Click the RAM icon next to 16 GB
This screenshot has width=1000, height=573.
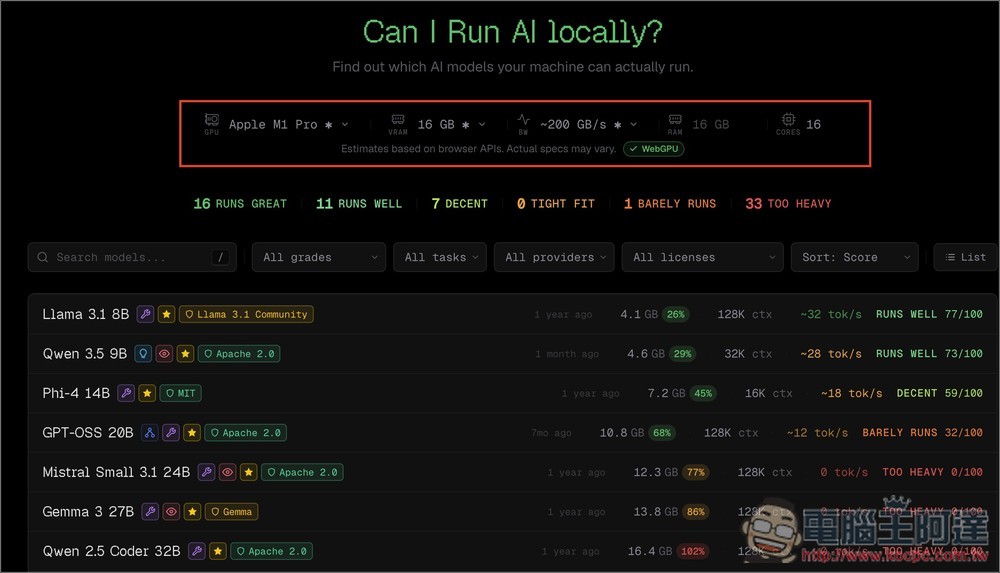click(675, 119)
